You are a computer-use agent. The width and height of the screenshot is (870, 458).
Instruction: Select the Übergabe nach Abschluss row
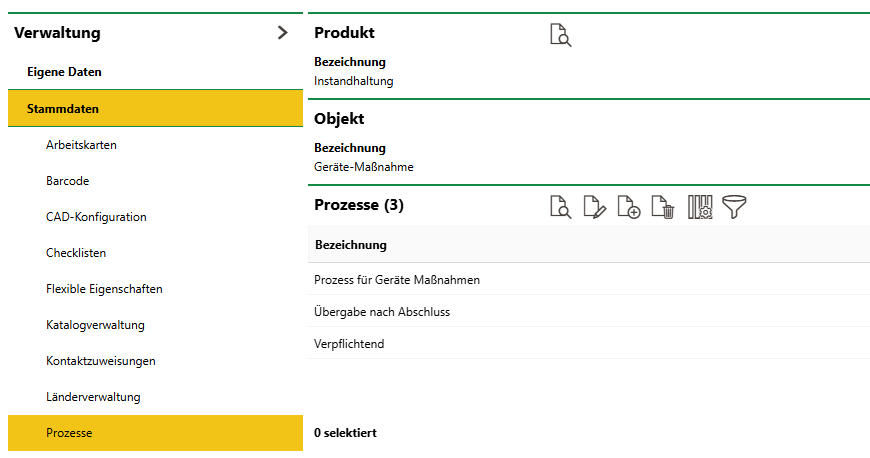(382, 312)
